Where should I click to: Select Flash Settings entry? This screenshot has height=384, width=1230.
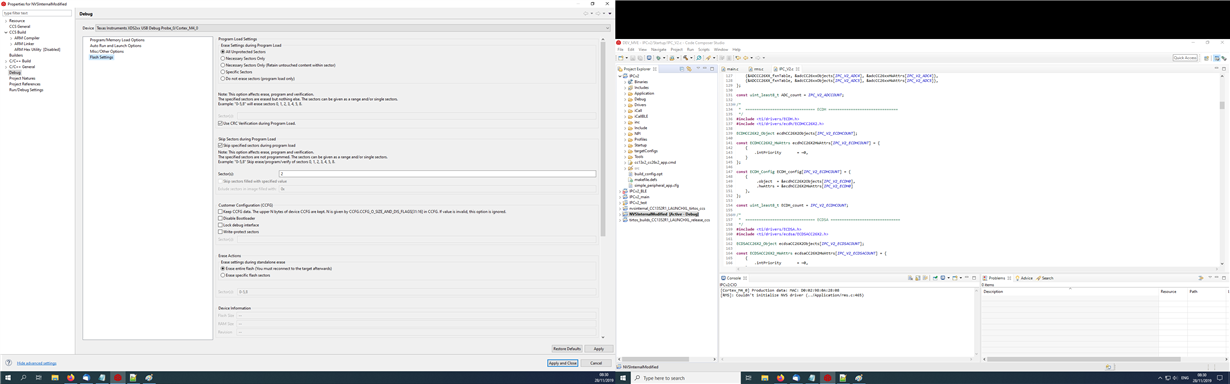point(101,57)
